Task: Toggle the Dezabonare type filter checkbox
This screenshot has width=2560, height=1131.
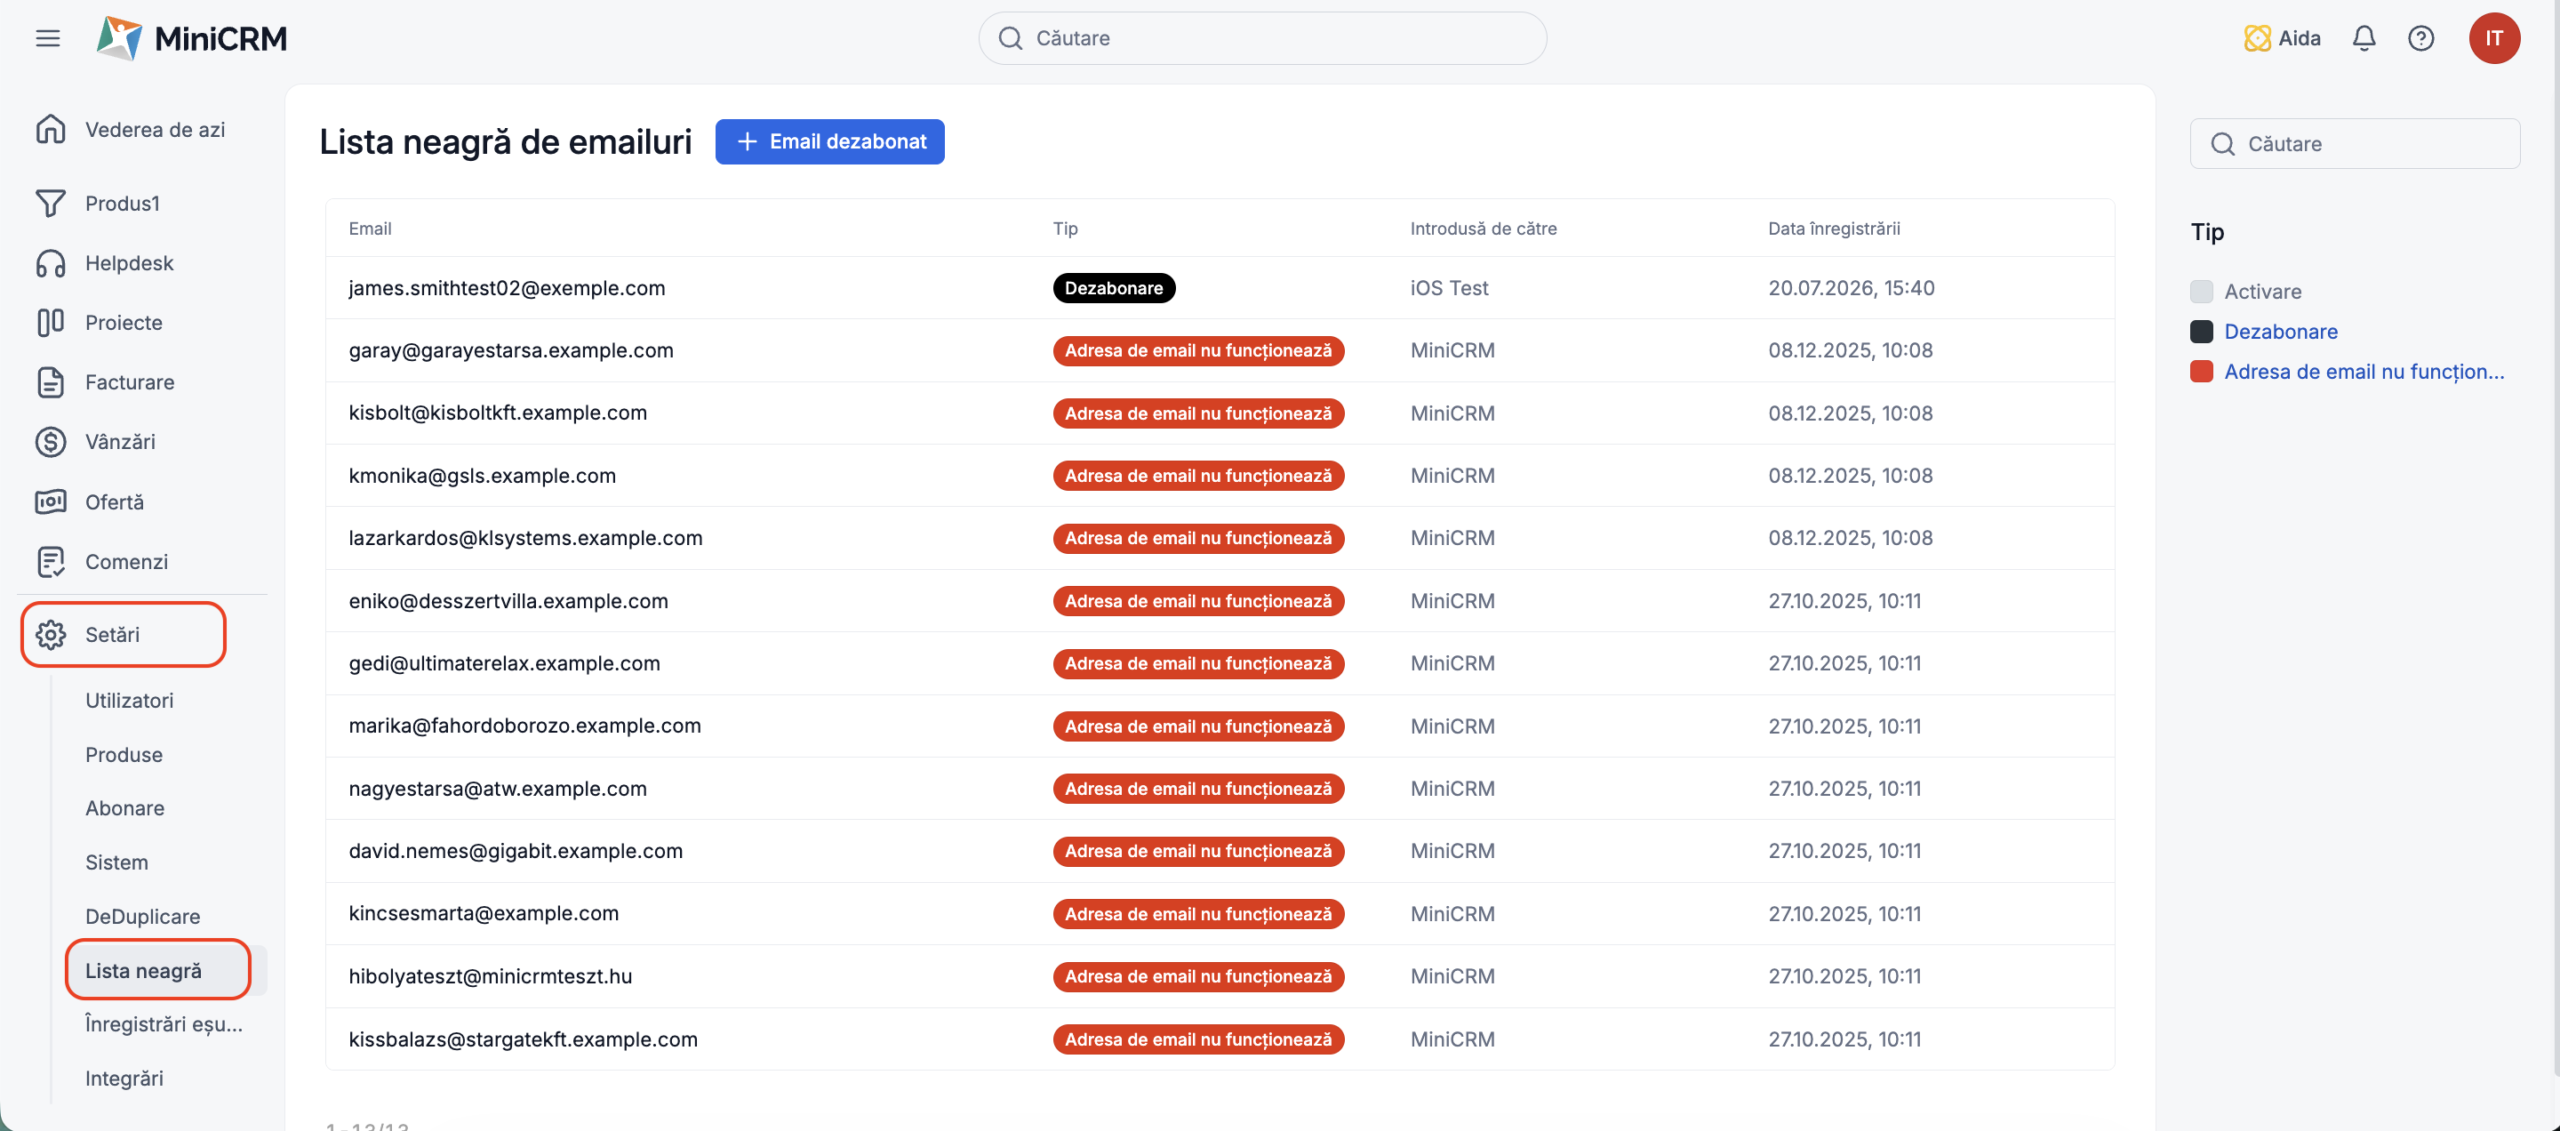Action: pyautogui.click(x=2201, y=331)
